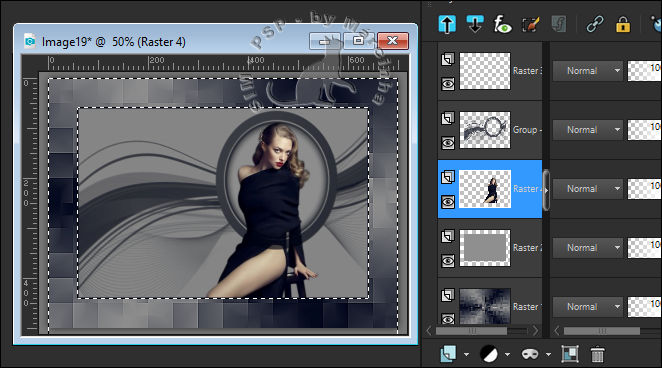Maximize the Image19 document window
Image resolution: width=662 pixels, height=368 pixels.
tap(358, 41)
